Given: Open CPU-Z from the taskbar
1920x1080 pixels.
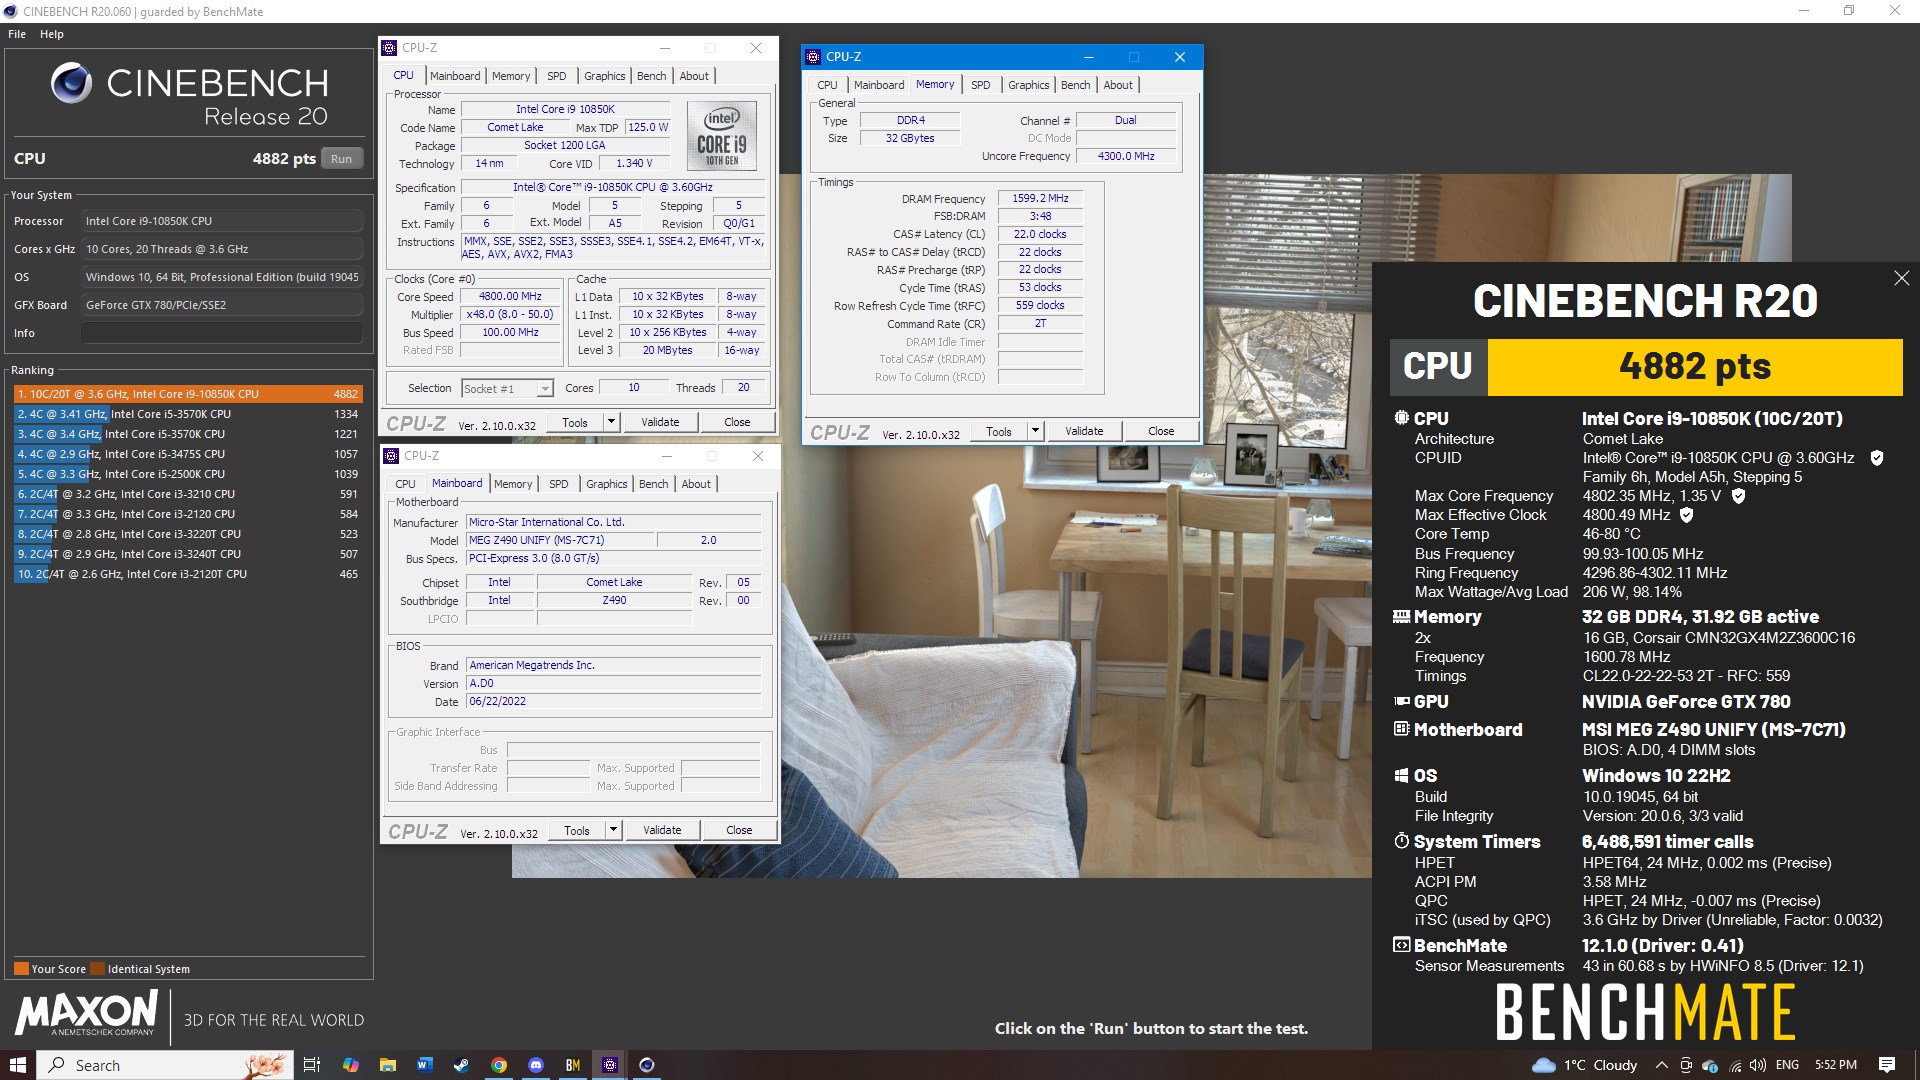Looking at the screenshot, I should 610,1065.
